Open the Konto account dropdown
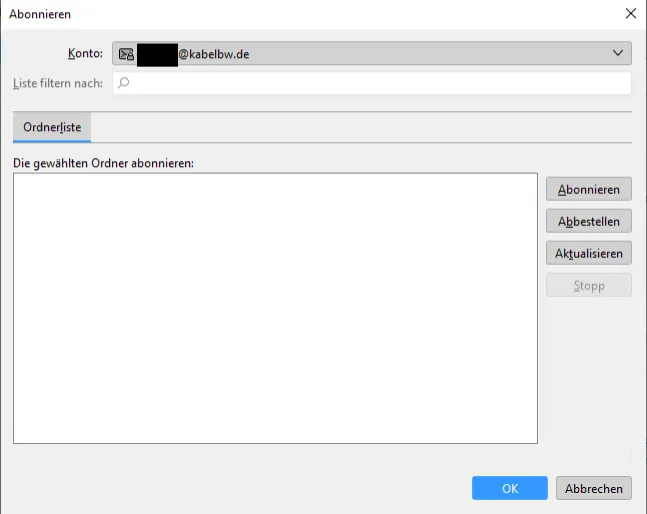The width and height of the screenshot is (647, 514). tap(371, 53)
